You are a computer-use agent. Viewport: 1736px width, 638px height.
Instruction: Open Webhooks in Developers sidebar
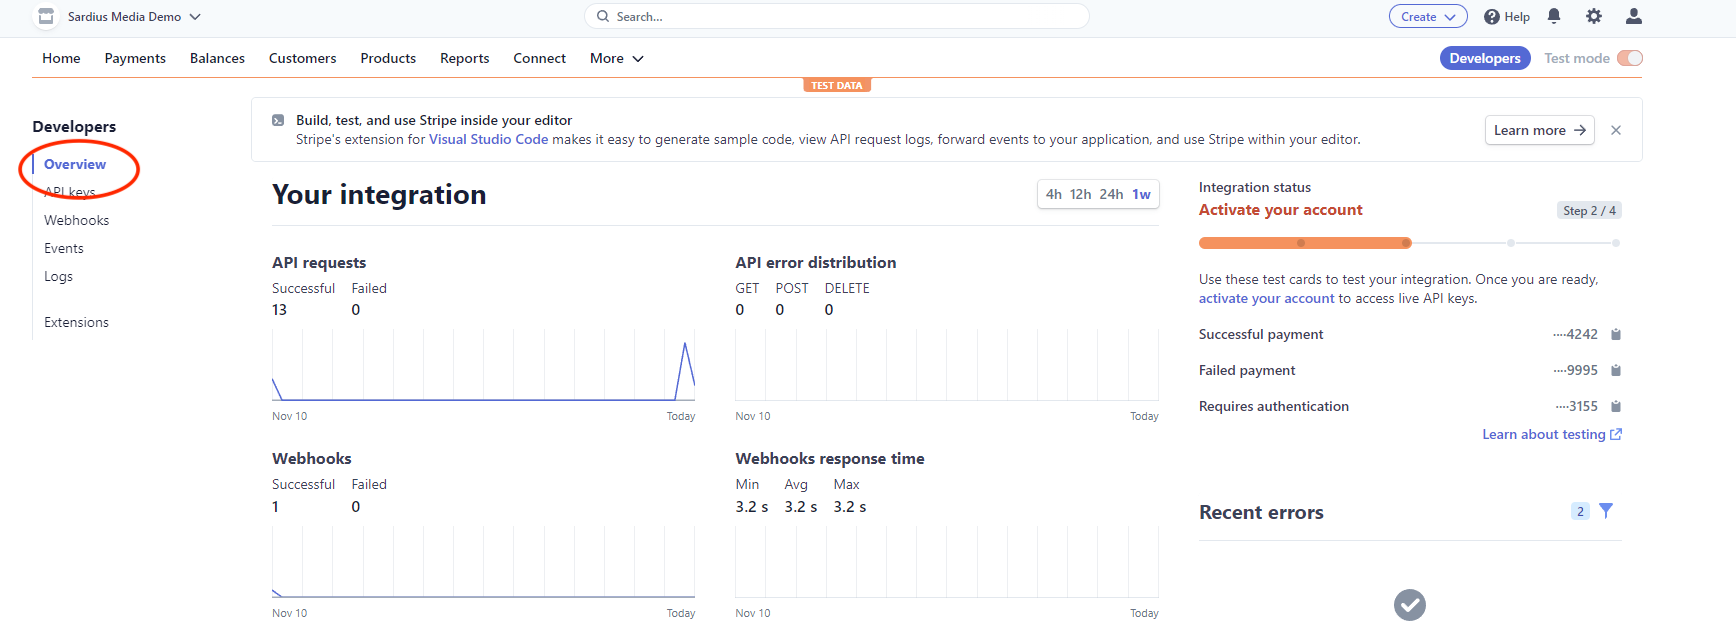(x=77, y=220)
